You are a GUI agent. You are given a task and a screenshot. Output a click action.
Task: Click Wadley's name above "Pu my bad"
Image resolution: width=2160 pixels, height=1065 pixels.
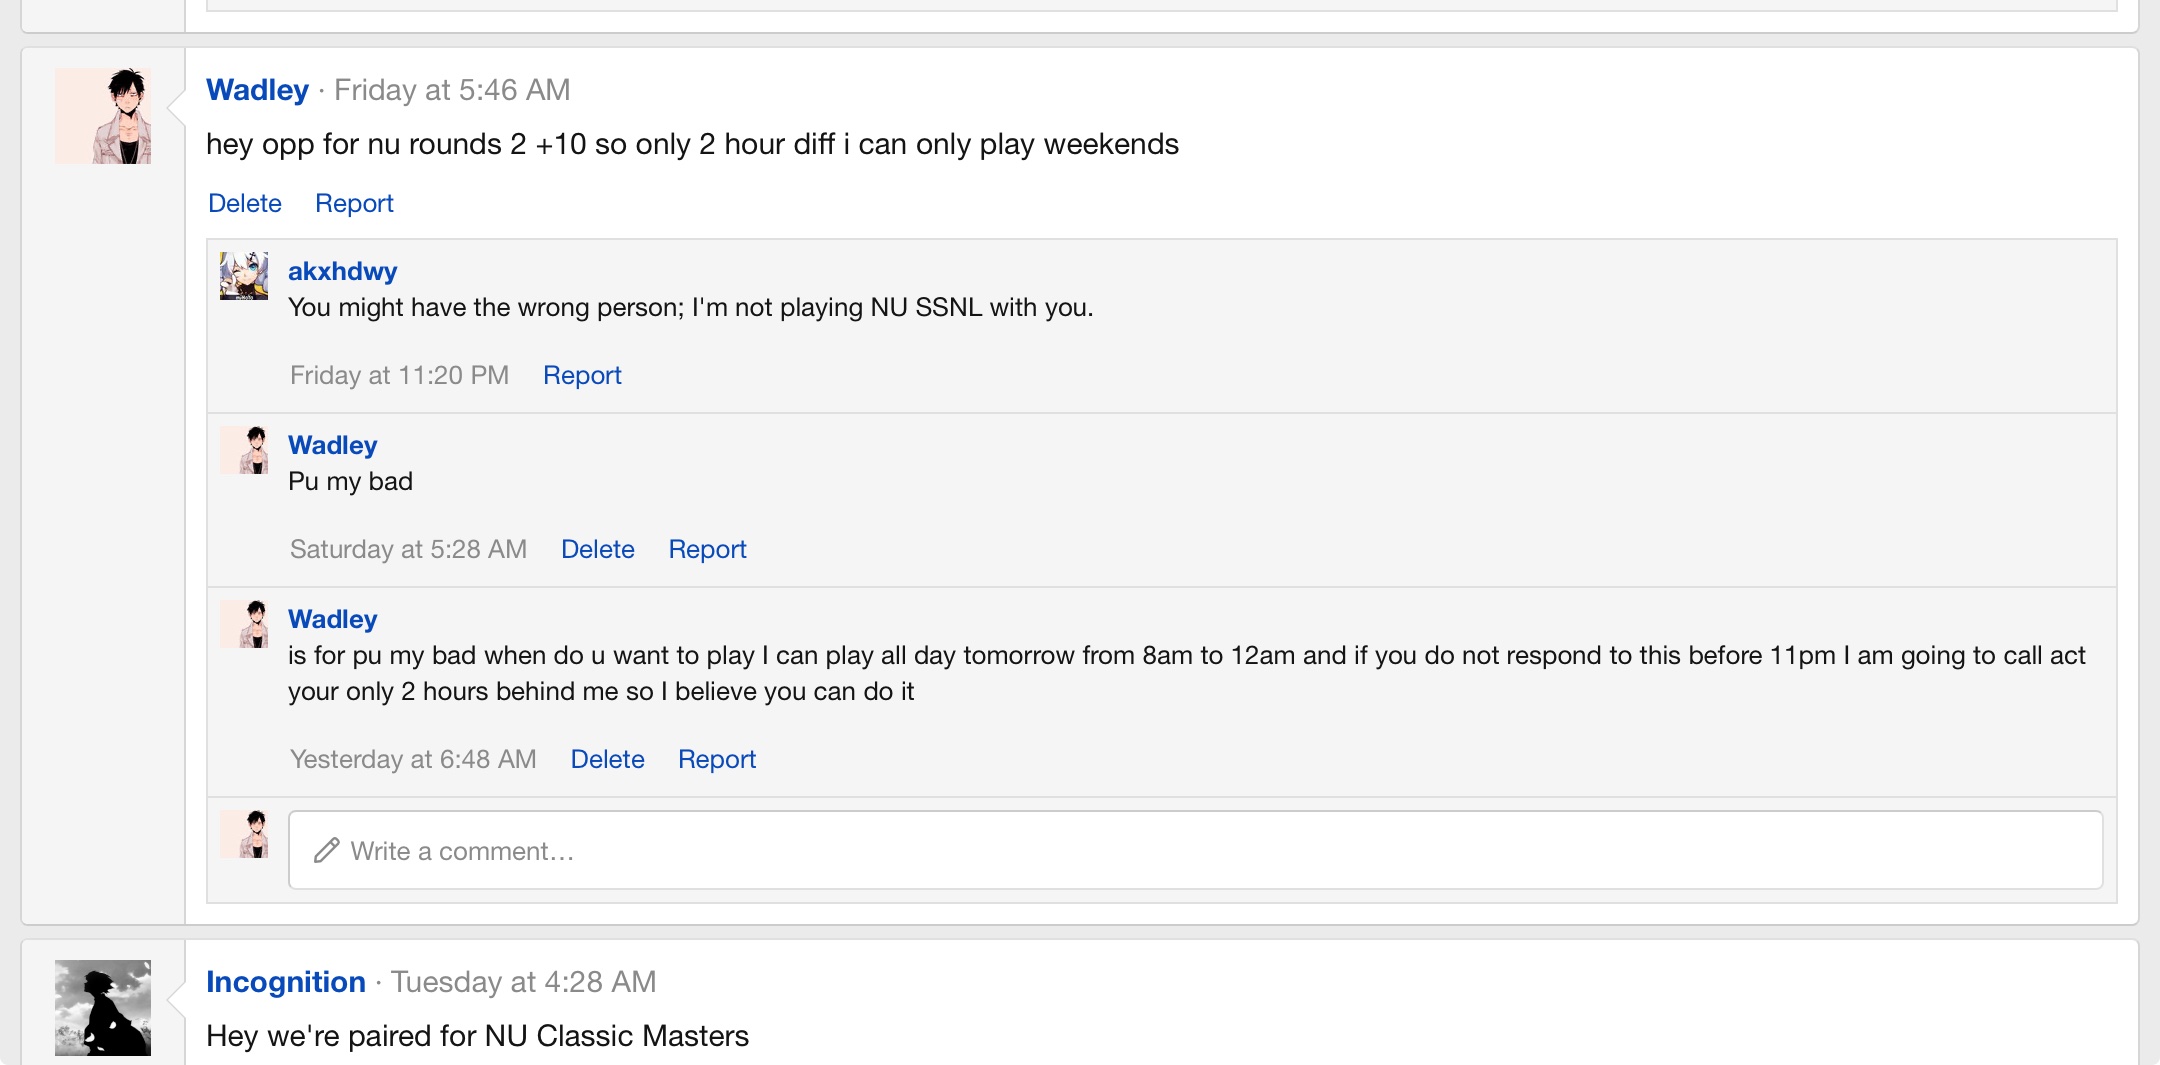point(332,445)
